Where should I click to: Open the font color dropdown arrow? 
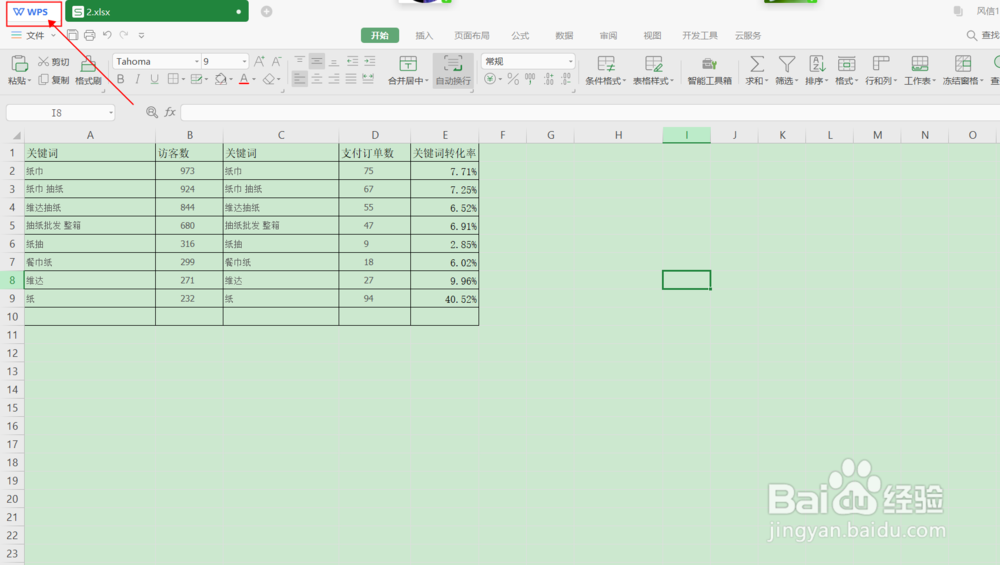pos(254,80)
